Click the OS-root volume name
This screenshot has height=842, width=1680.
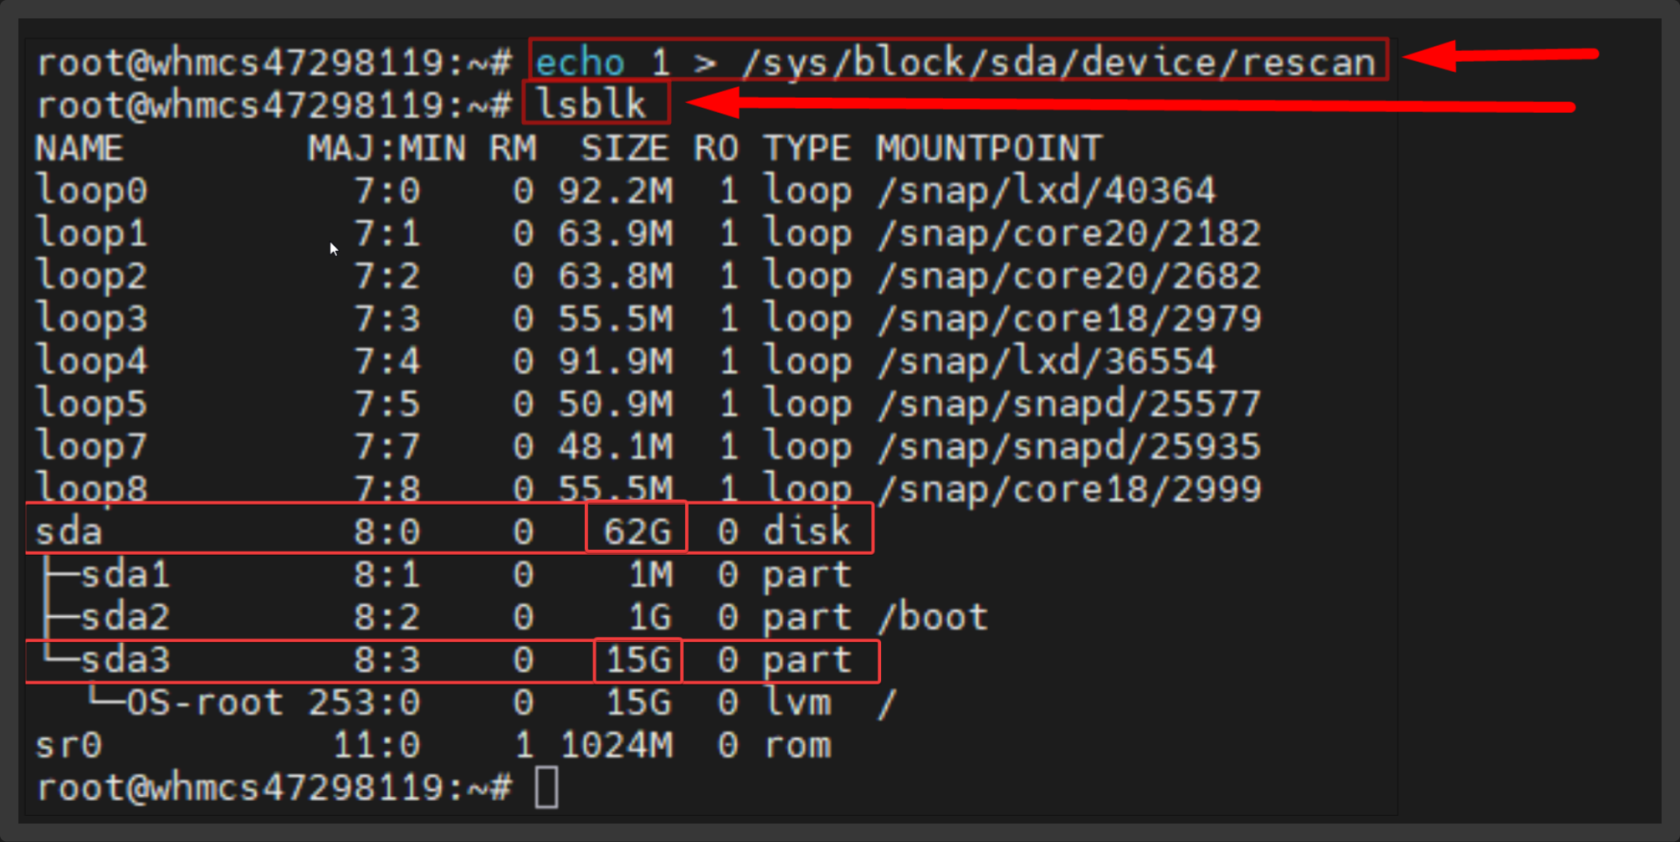click(x=205, y=703)
